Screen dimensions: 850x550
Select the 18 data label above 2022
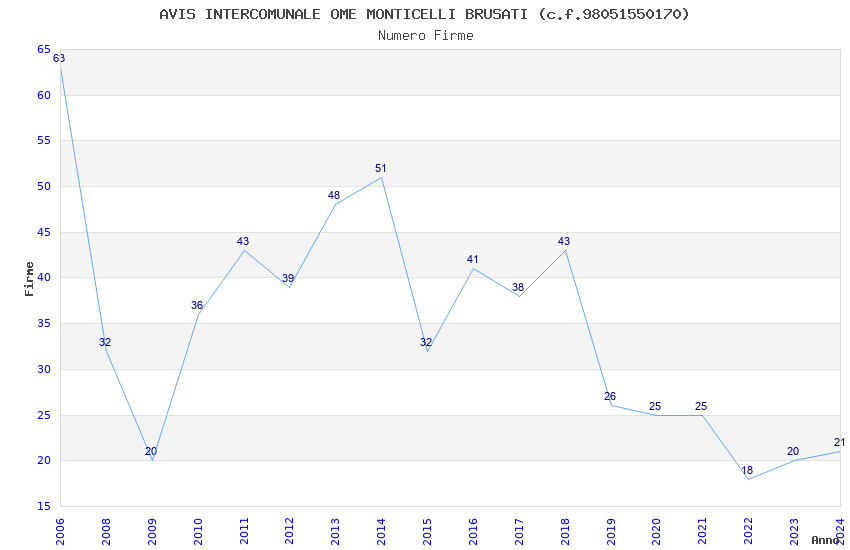[747, 470]
